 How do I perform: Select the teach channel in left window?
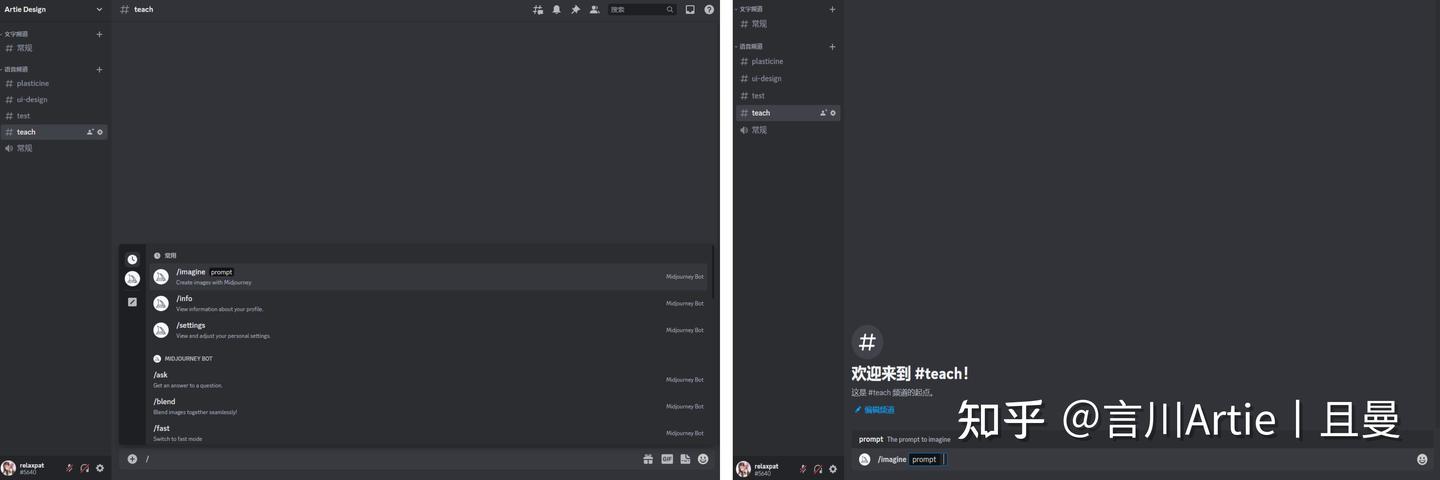[x=54, y=132]
